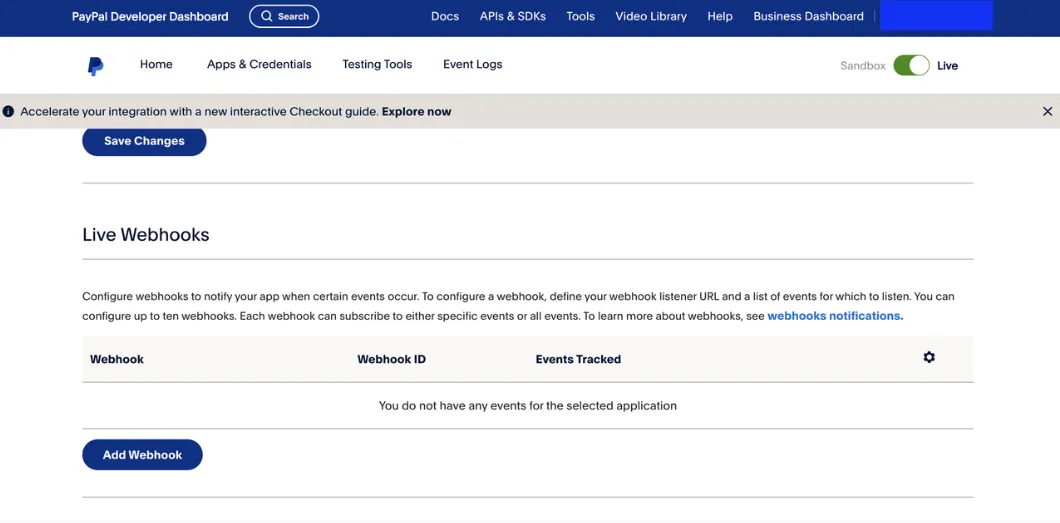Click the Add Webhook button
Image resolution: width=1060 pixels, height=523 pixels.
tap(143, 455)
